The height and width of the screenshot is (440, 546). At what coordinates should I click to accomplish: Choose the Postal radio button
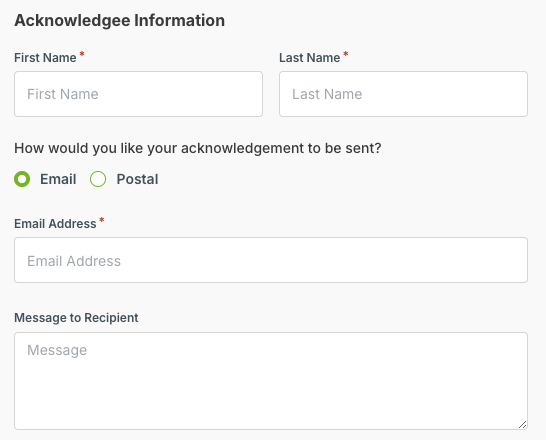click(98, 179)
